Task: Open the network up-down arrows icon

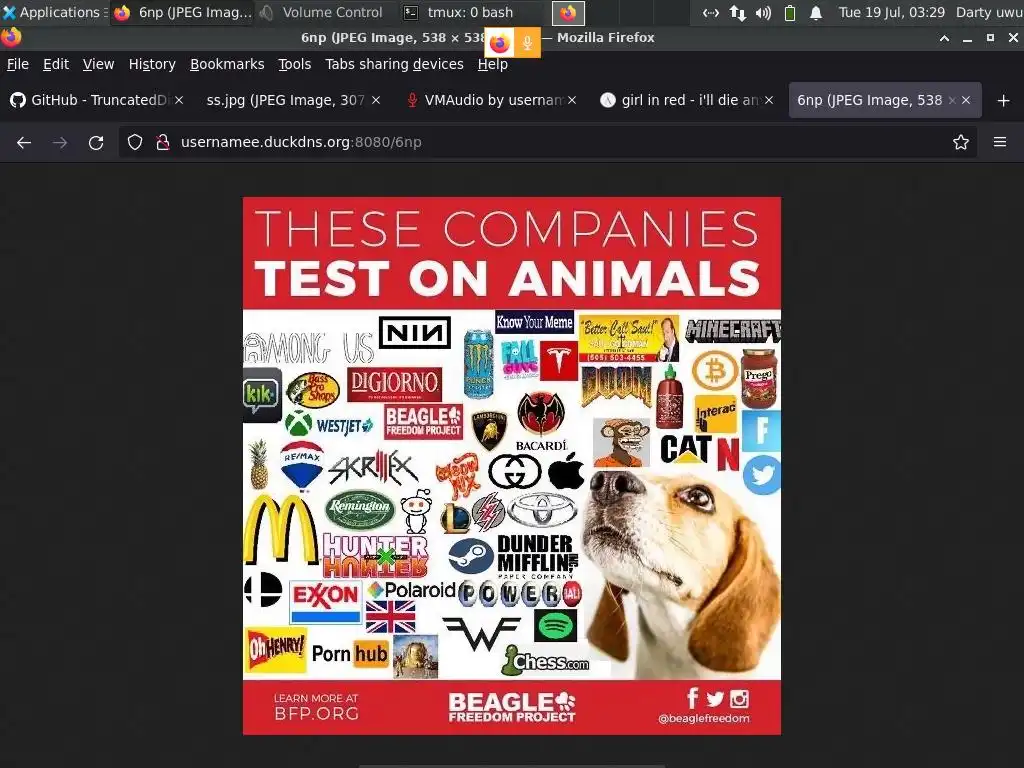Action: (x=738, y=12)
